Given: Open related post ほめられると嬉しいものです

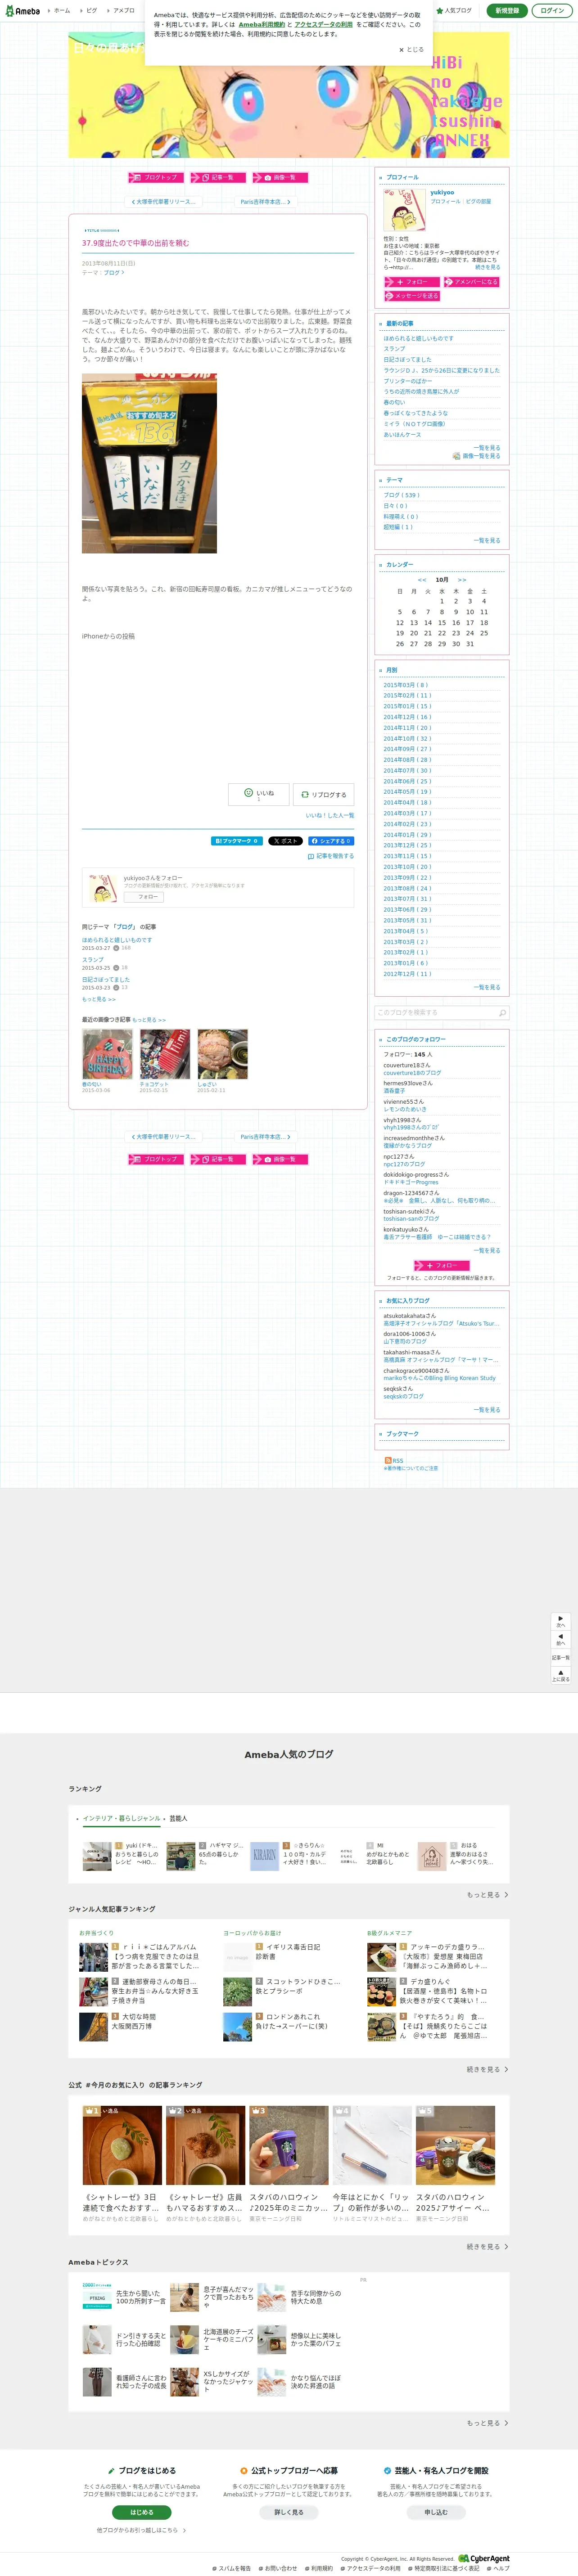Looking at the screenshot, I should (x=117, y=940).
